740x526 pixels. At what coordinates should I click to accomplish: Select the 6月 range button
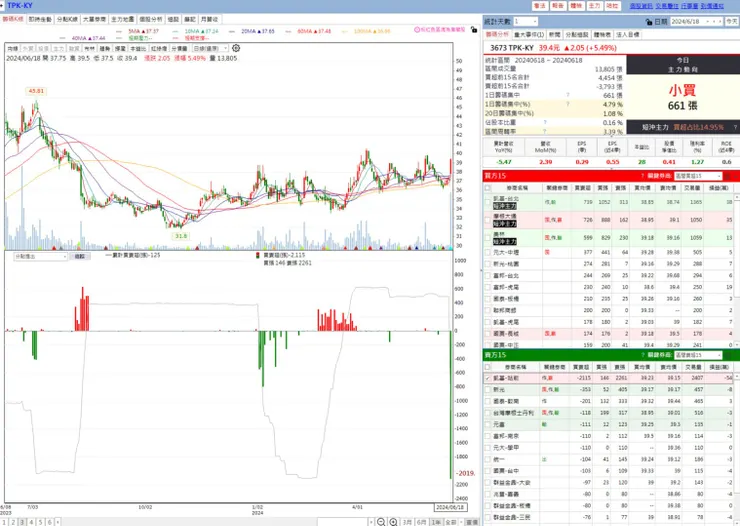(421, 522)
